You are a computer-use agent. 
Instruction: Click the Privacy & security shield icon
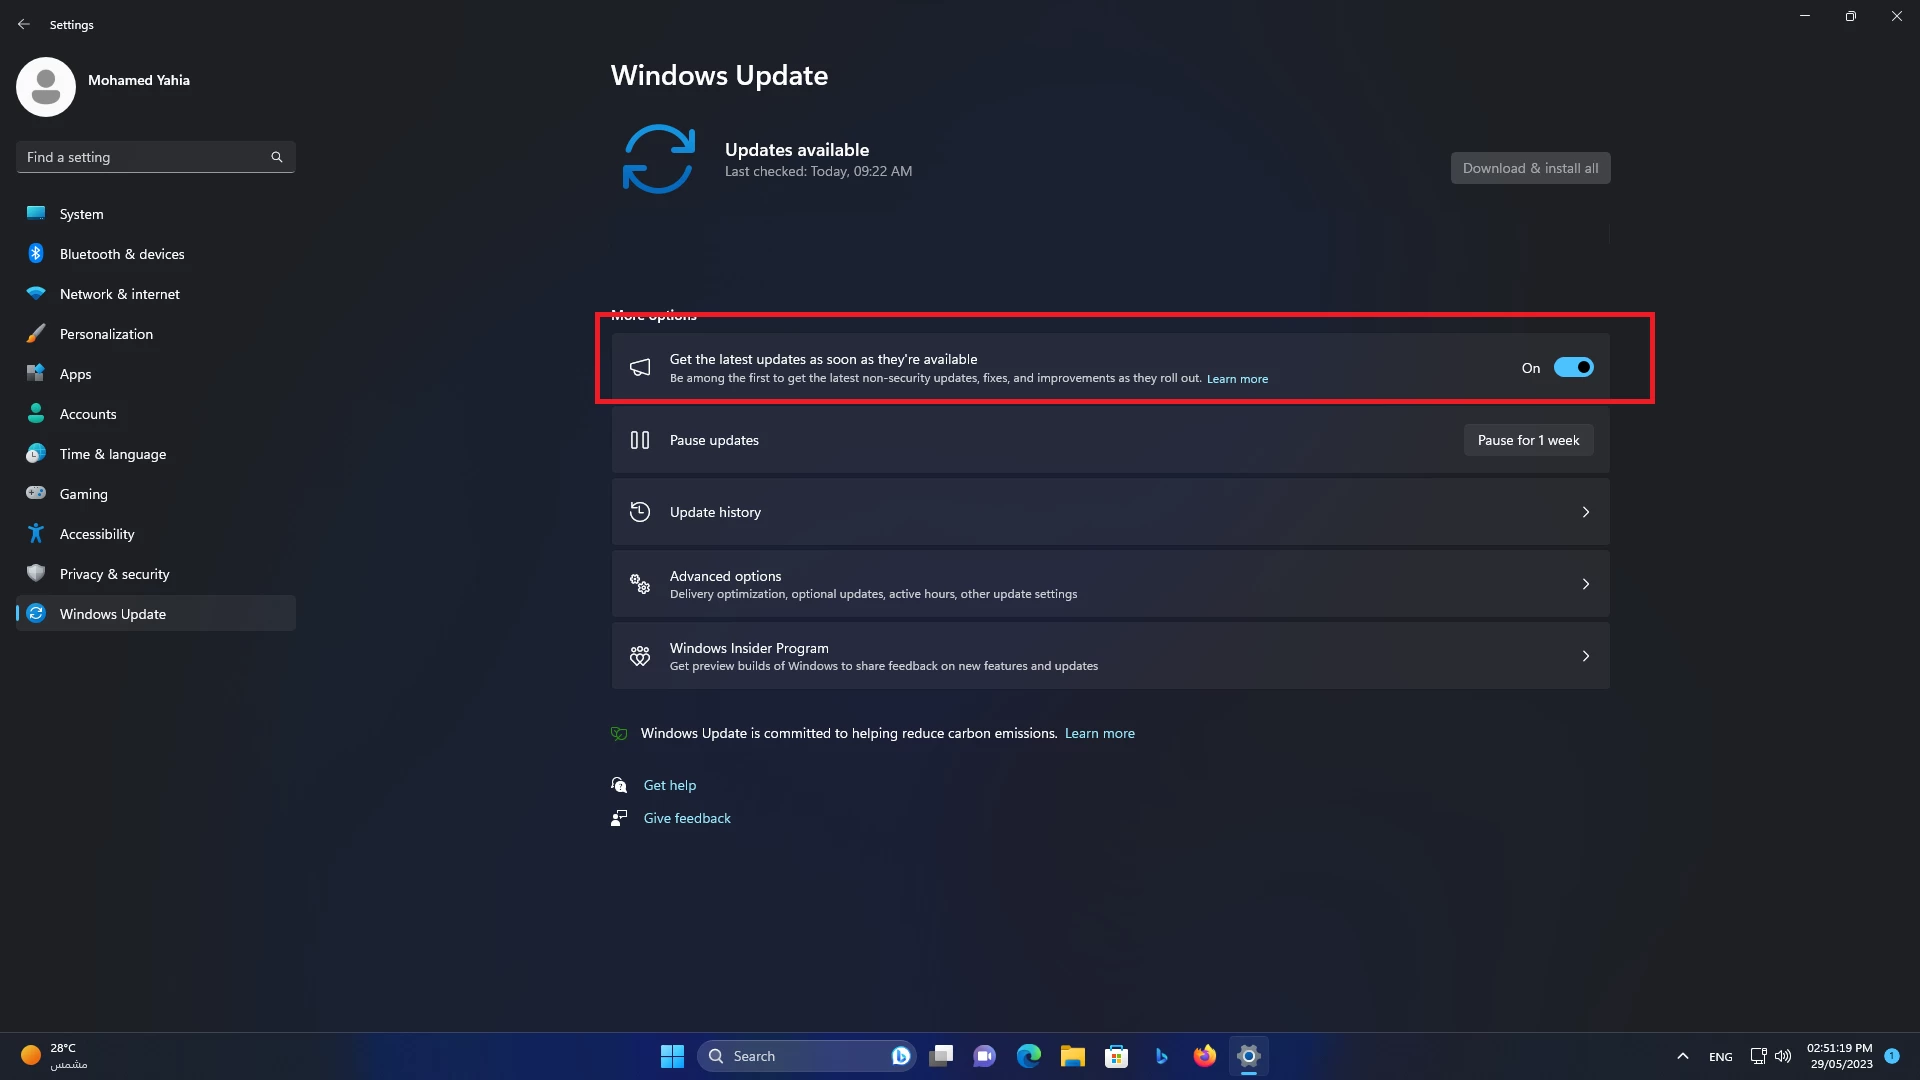click(36, 573)
